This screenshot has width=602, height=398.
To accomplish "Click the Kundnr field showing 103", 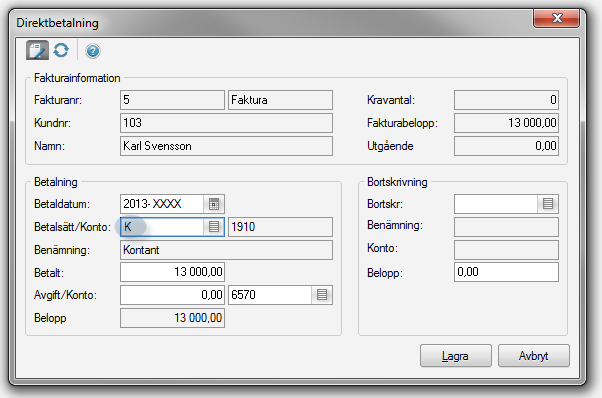I will pos(226,123).
